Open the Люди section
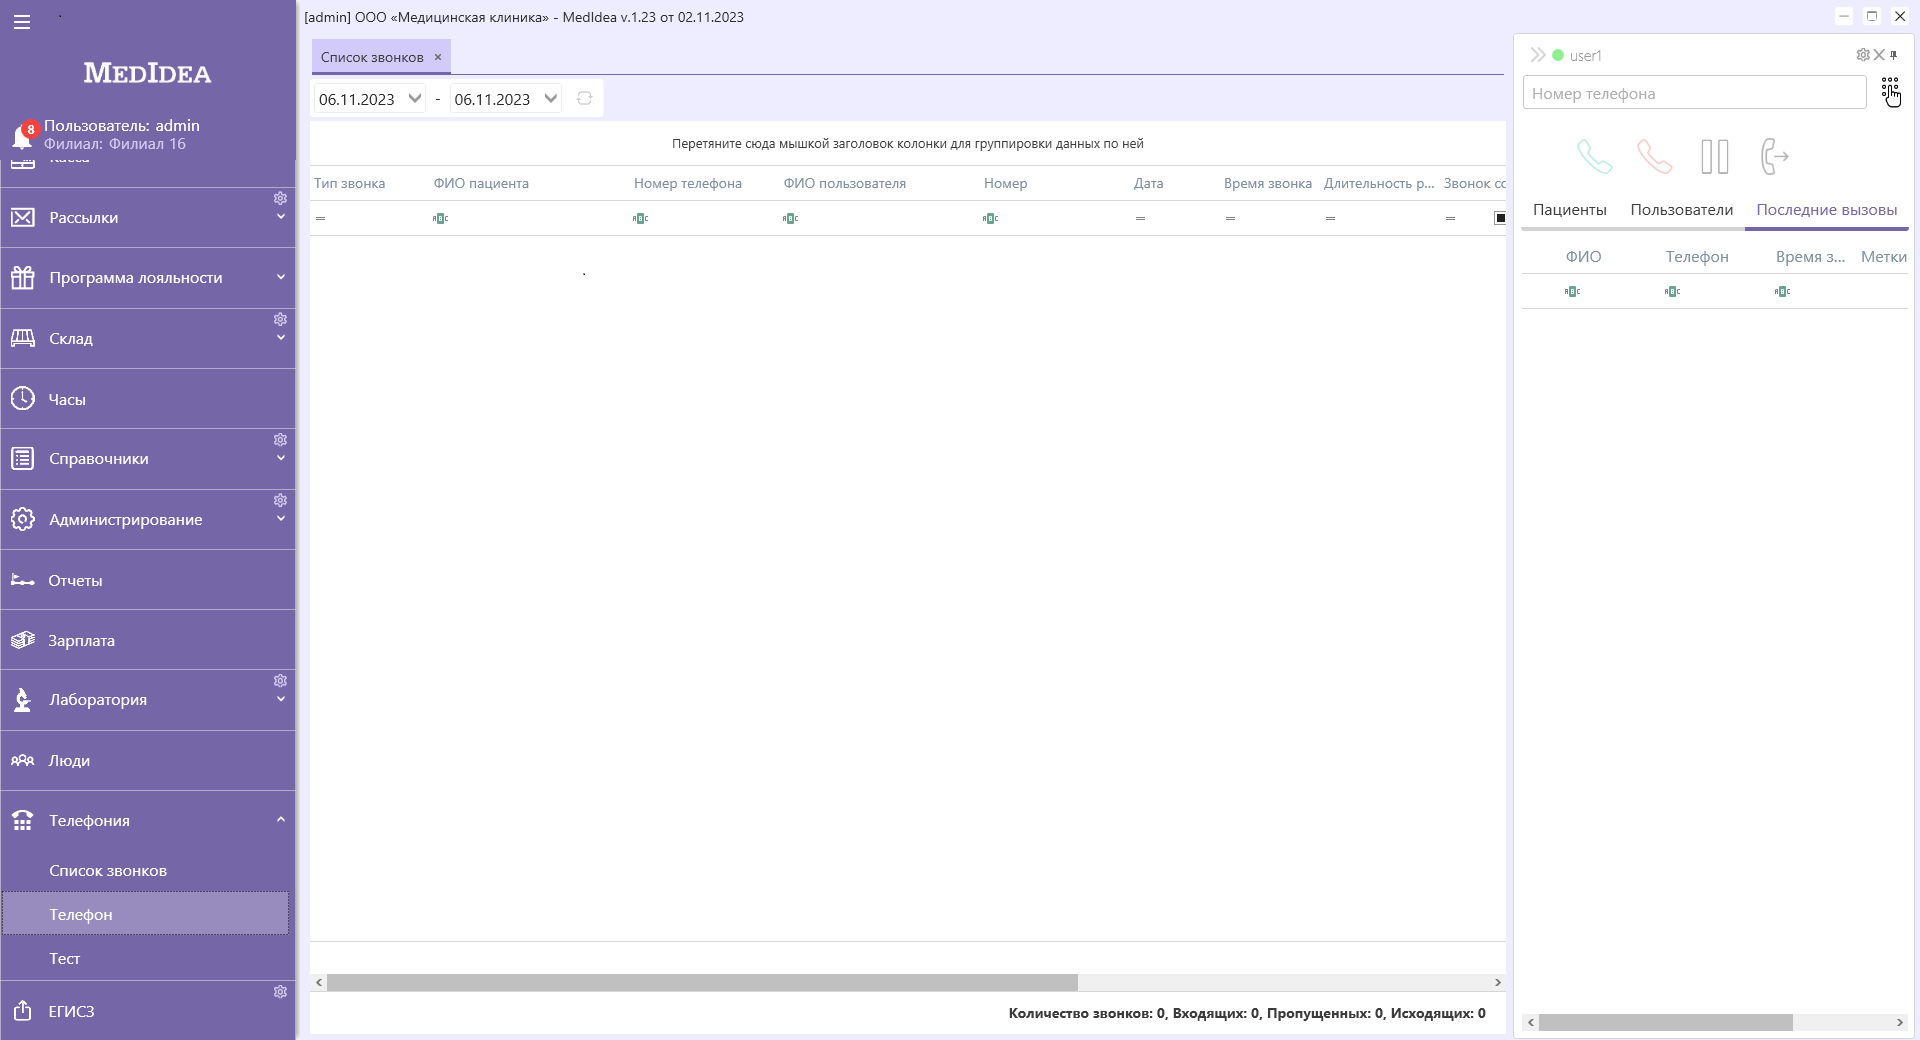This screenshot has width=1920, height=1040. 148,760
